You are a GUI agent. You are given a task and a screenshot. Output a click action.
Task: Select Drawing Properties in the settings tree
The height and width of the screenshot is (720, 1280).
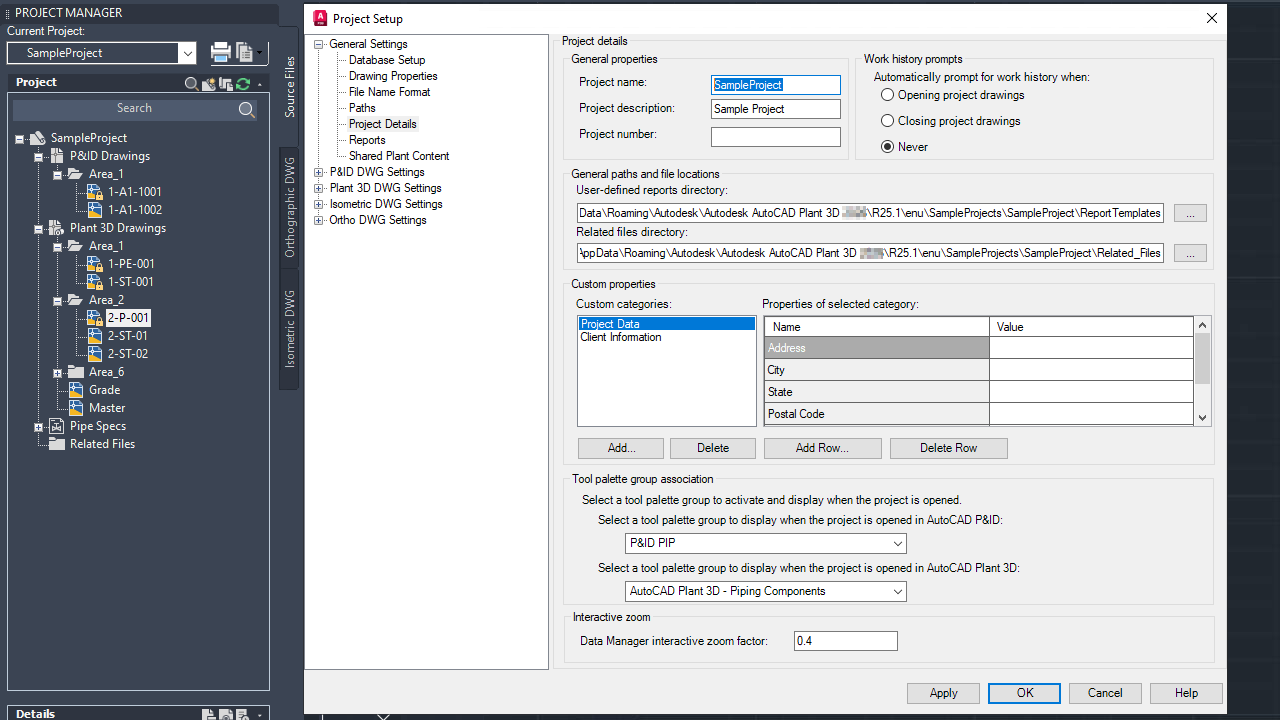coord(393,76)
